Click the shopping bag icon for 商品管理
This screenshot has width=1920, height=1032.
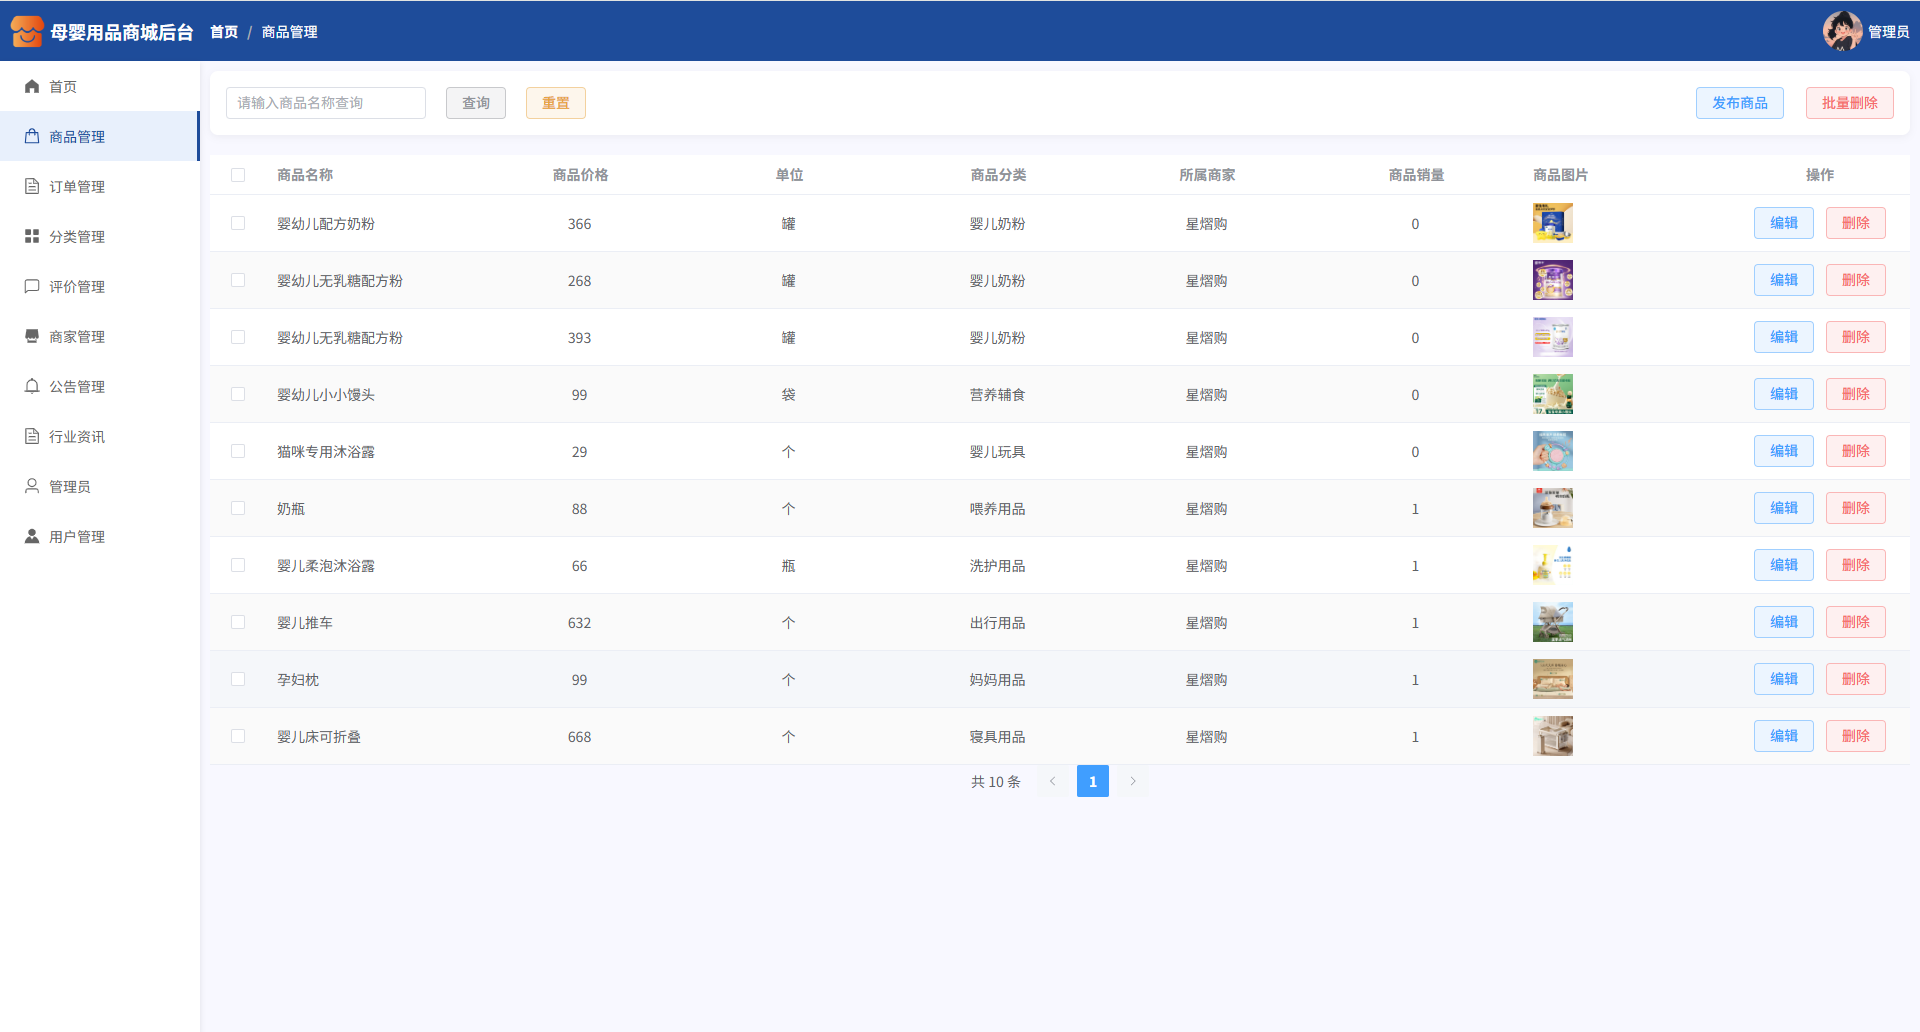(x=32, y=137)
